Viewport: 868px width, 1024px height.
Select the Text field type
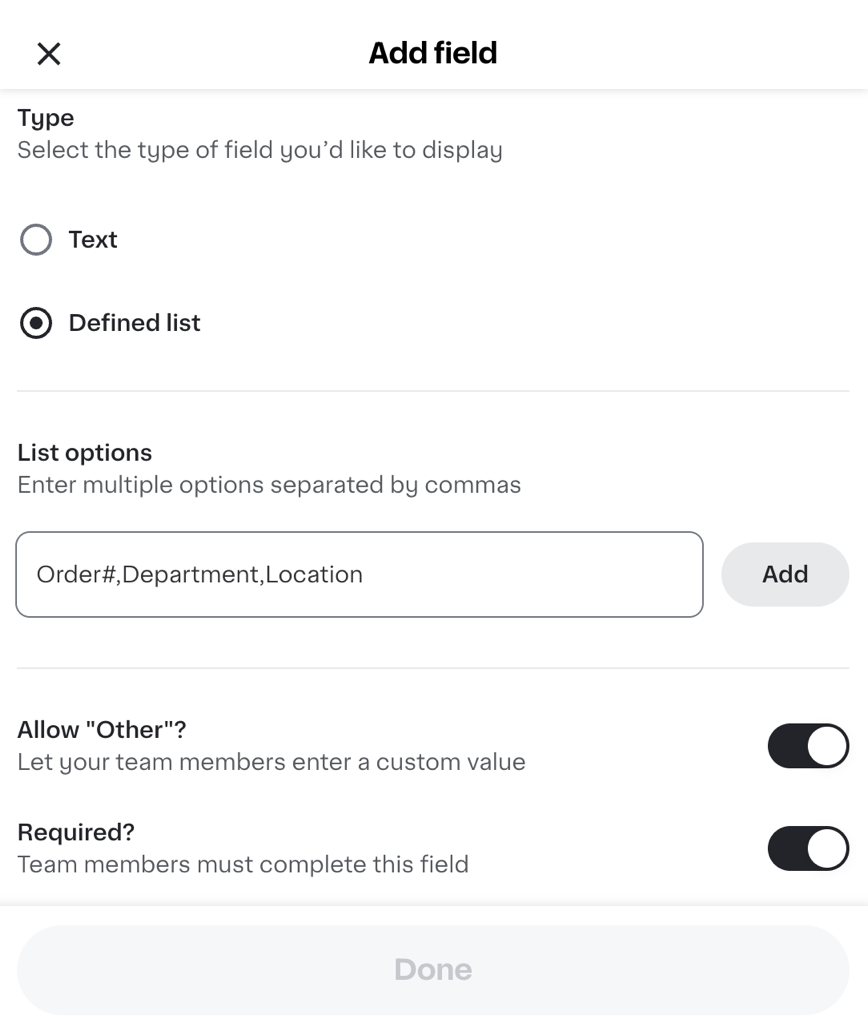(x=36, y=240)
